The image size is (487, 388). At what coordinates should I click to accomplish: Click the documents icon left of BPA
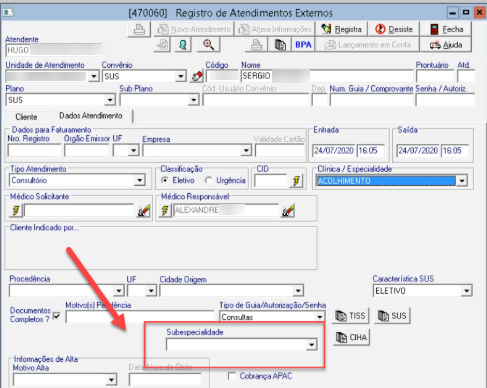tap(280, 45)
